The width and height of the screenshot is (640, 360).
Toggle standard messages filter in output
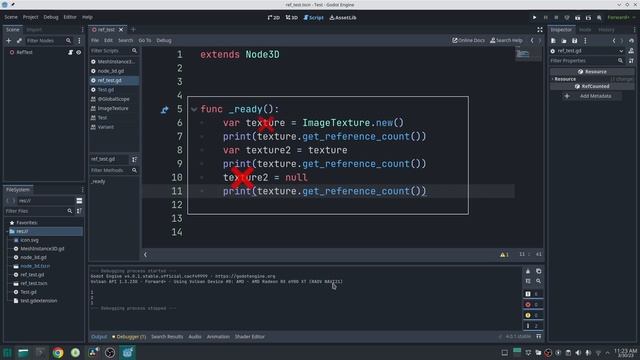533,294
